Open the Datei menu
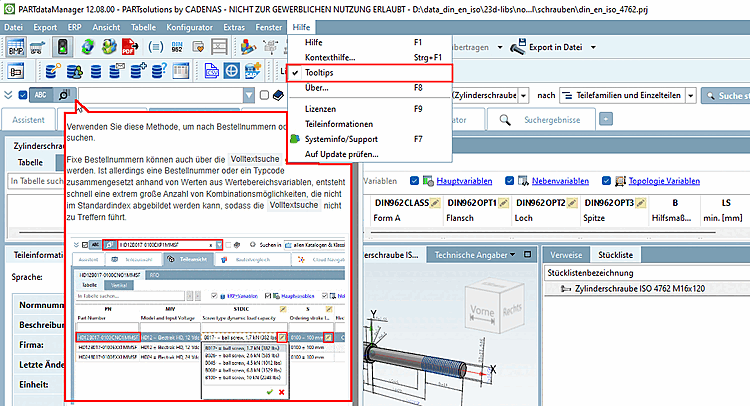The image size is (750, 406). (x=13, y=27)
